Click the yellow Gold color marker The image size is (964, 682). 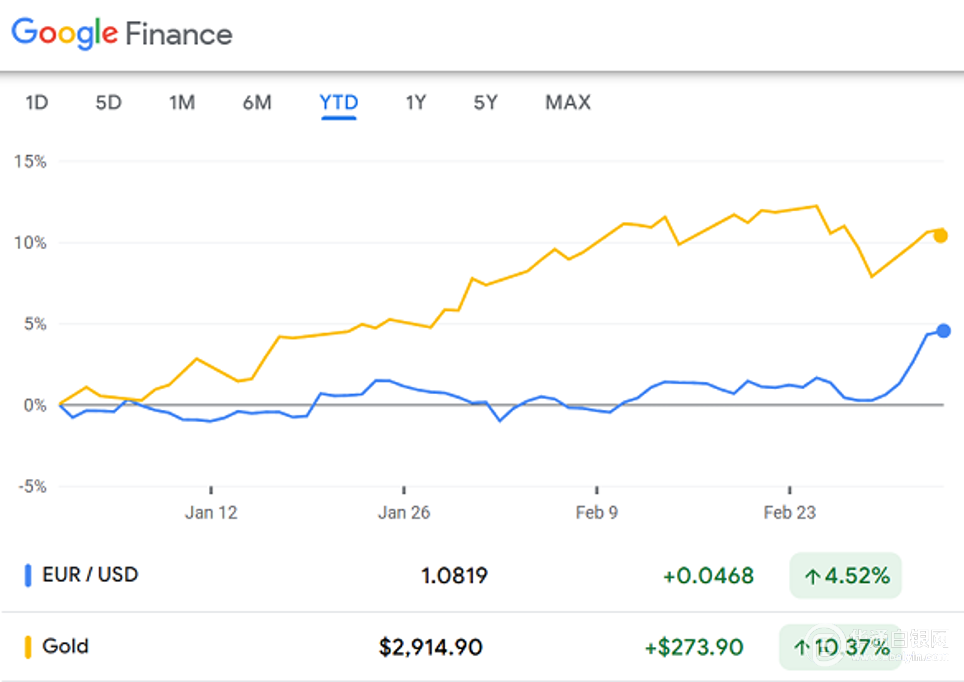pyautogui.click(x=28, y=647)
